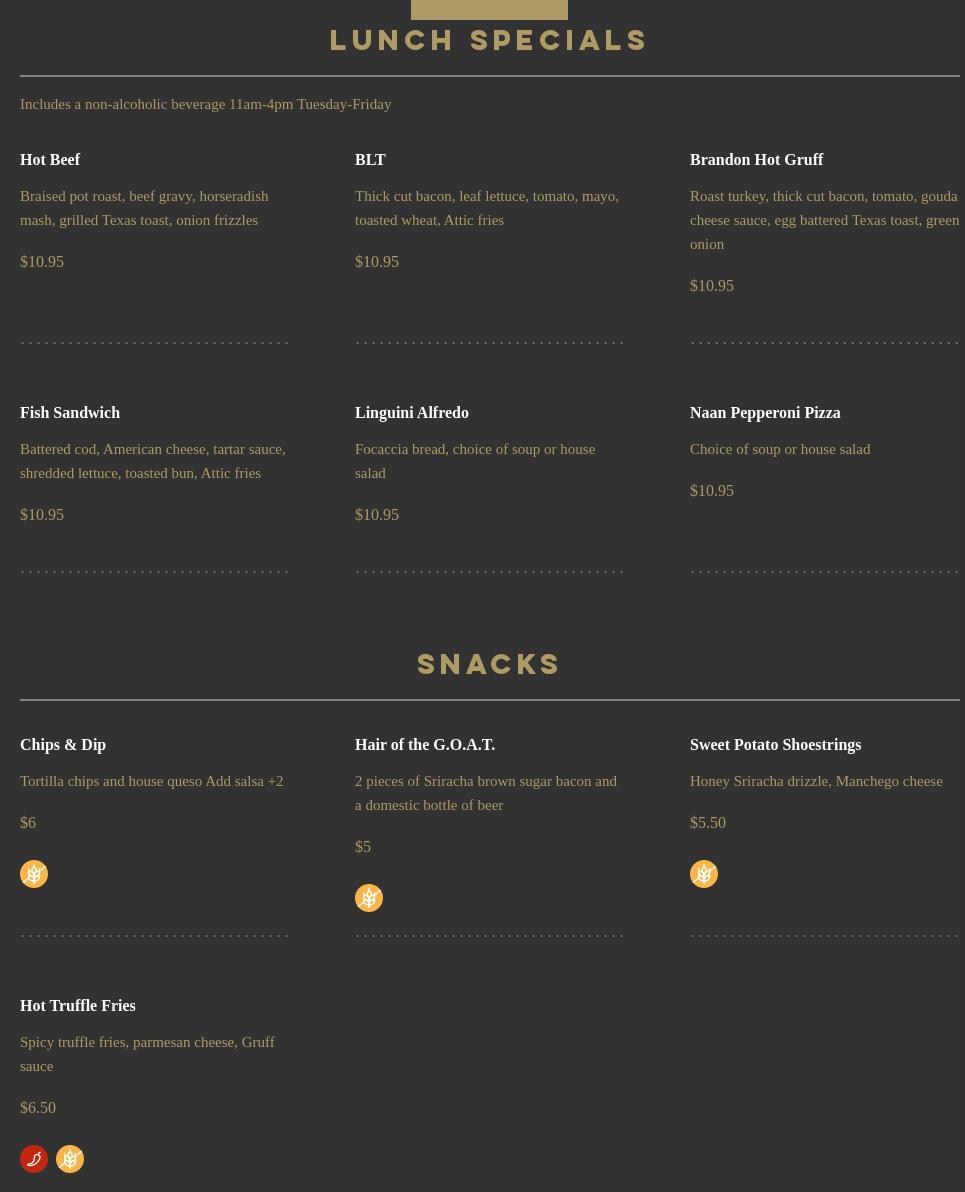Select the Hair of the G.O.A.T. title

pos(425,745)
